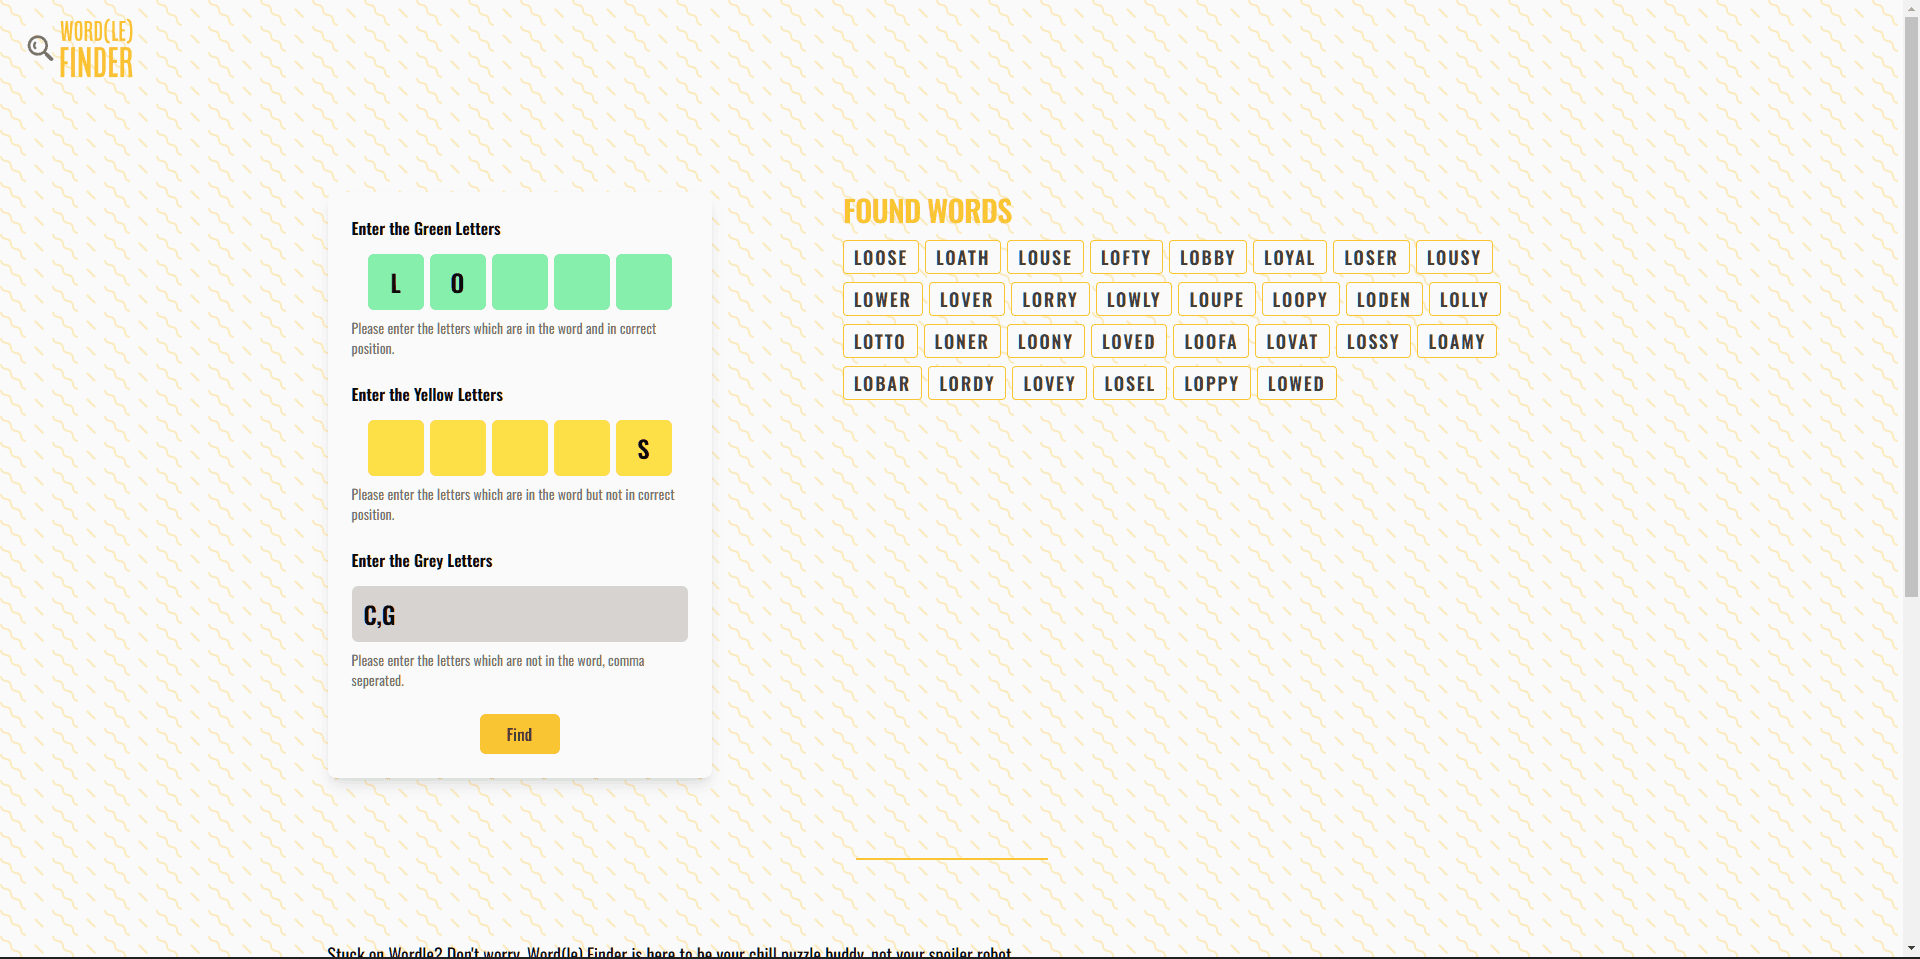Choose the found word LOUSY
This screenshot has height=959, width=1920.
pos(1453,258)
